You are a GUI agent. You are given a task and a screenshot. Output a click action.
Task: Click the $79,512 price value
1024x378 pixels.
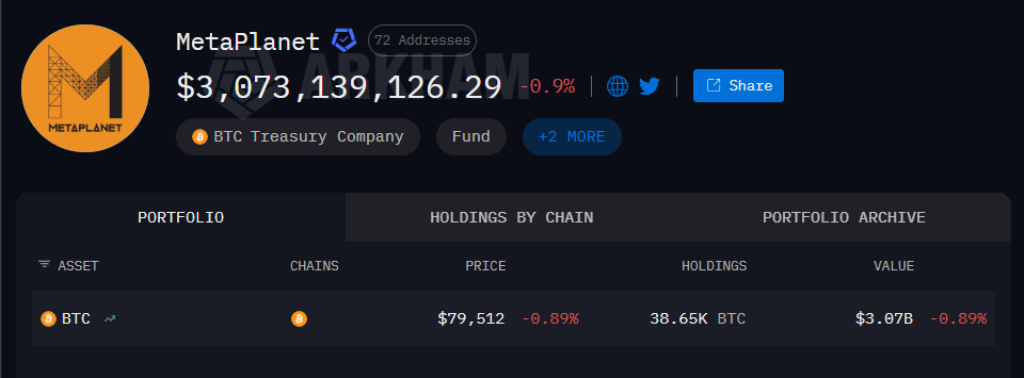pyautogui.click(x=471, y=319)
